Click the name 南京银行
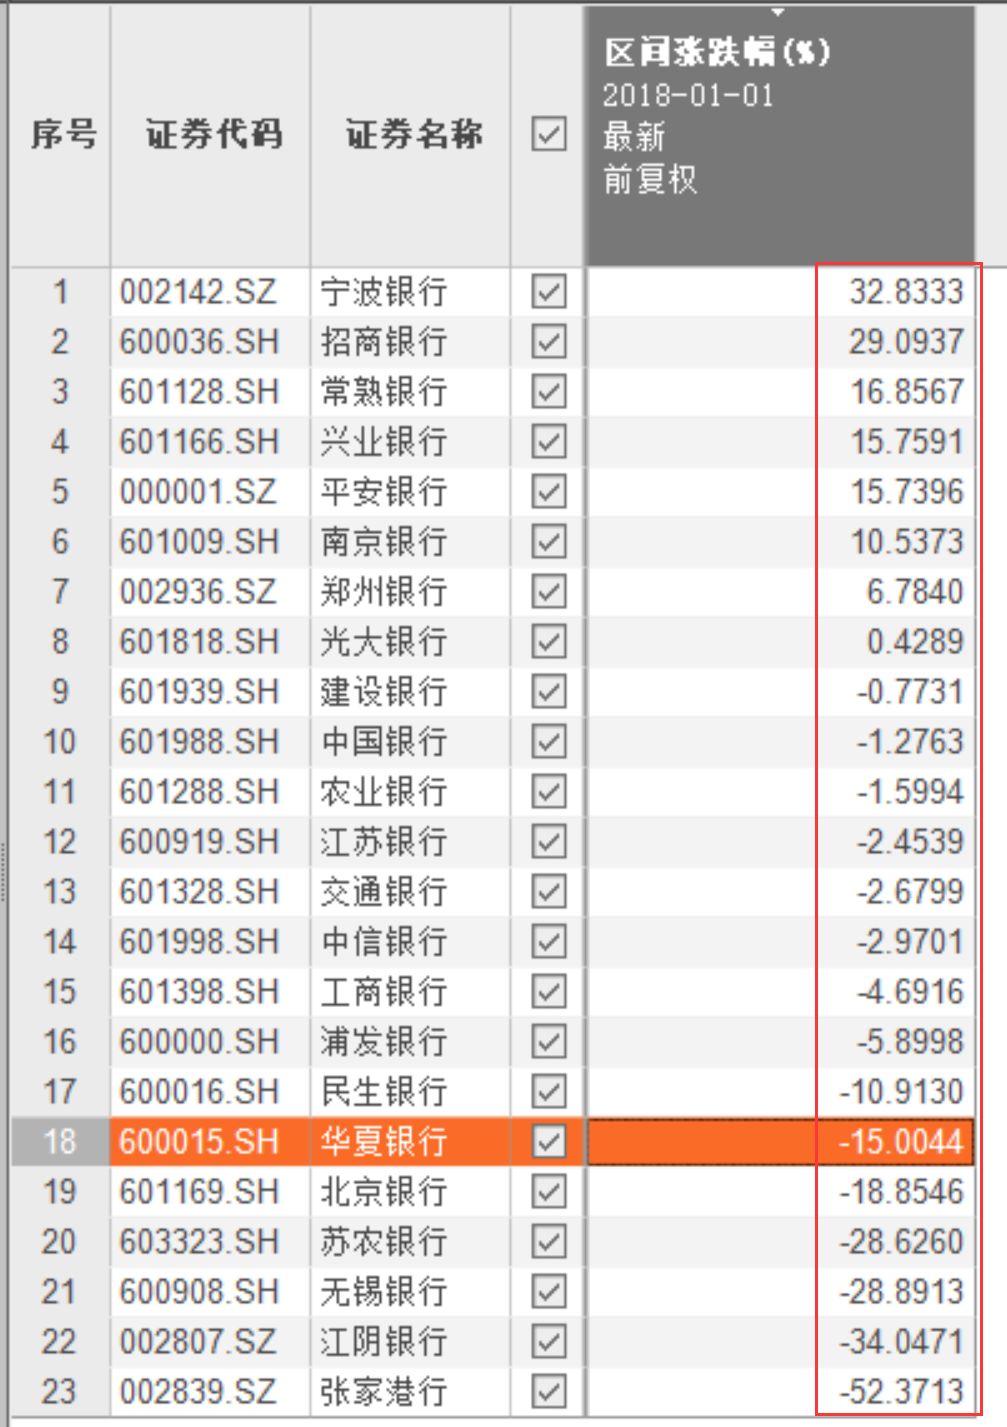Image resolution: width=1007 pixels, height=1427 pixels. coord(383,542)
